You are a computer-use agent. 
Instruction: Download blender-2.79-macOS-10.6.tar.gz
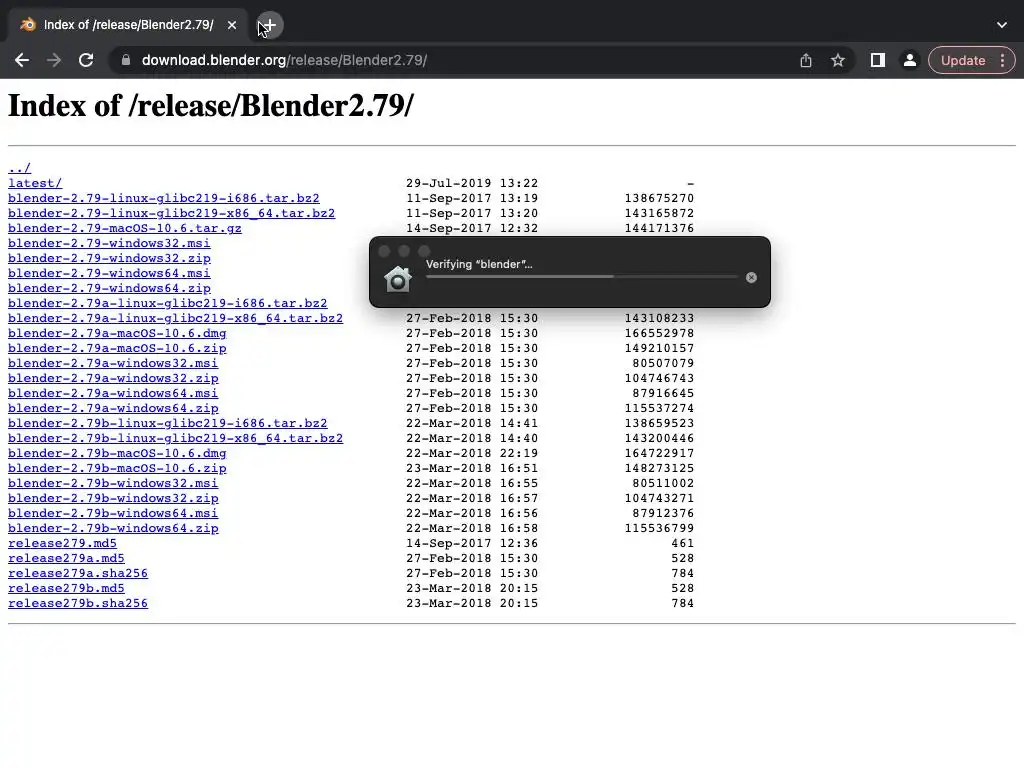pyautogui.click(x=125, y=228)
